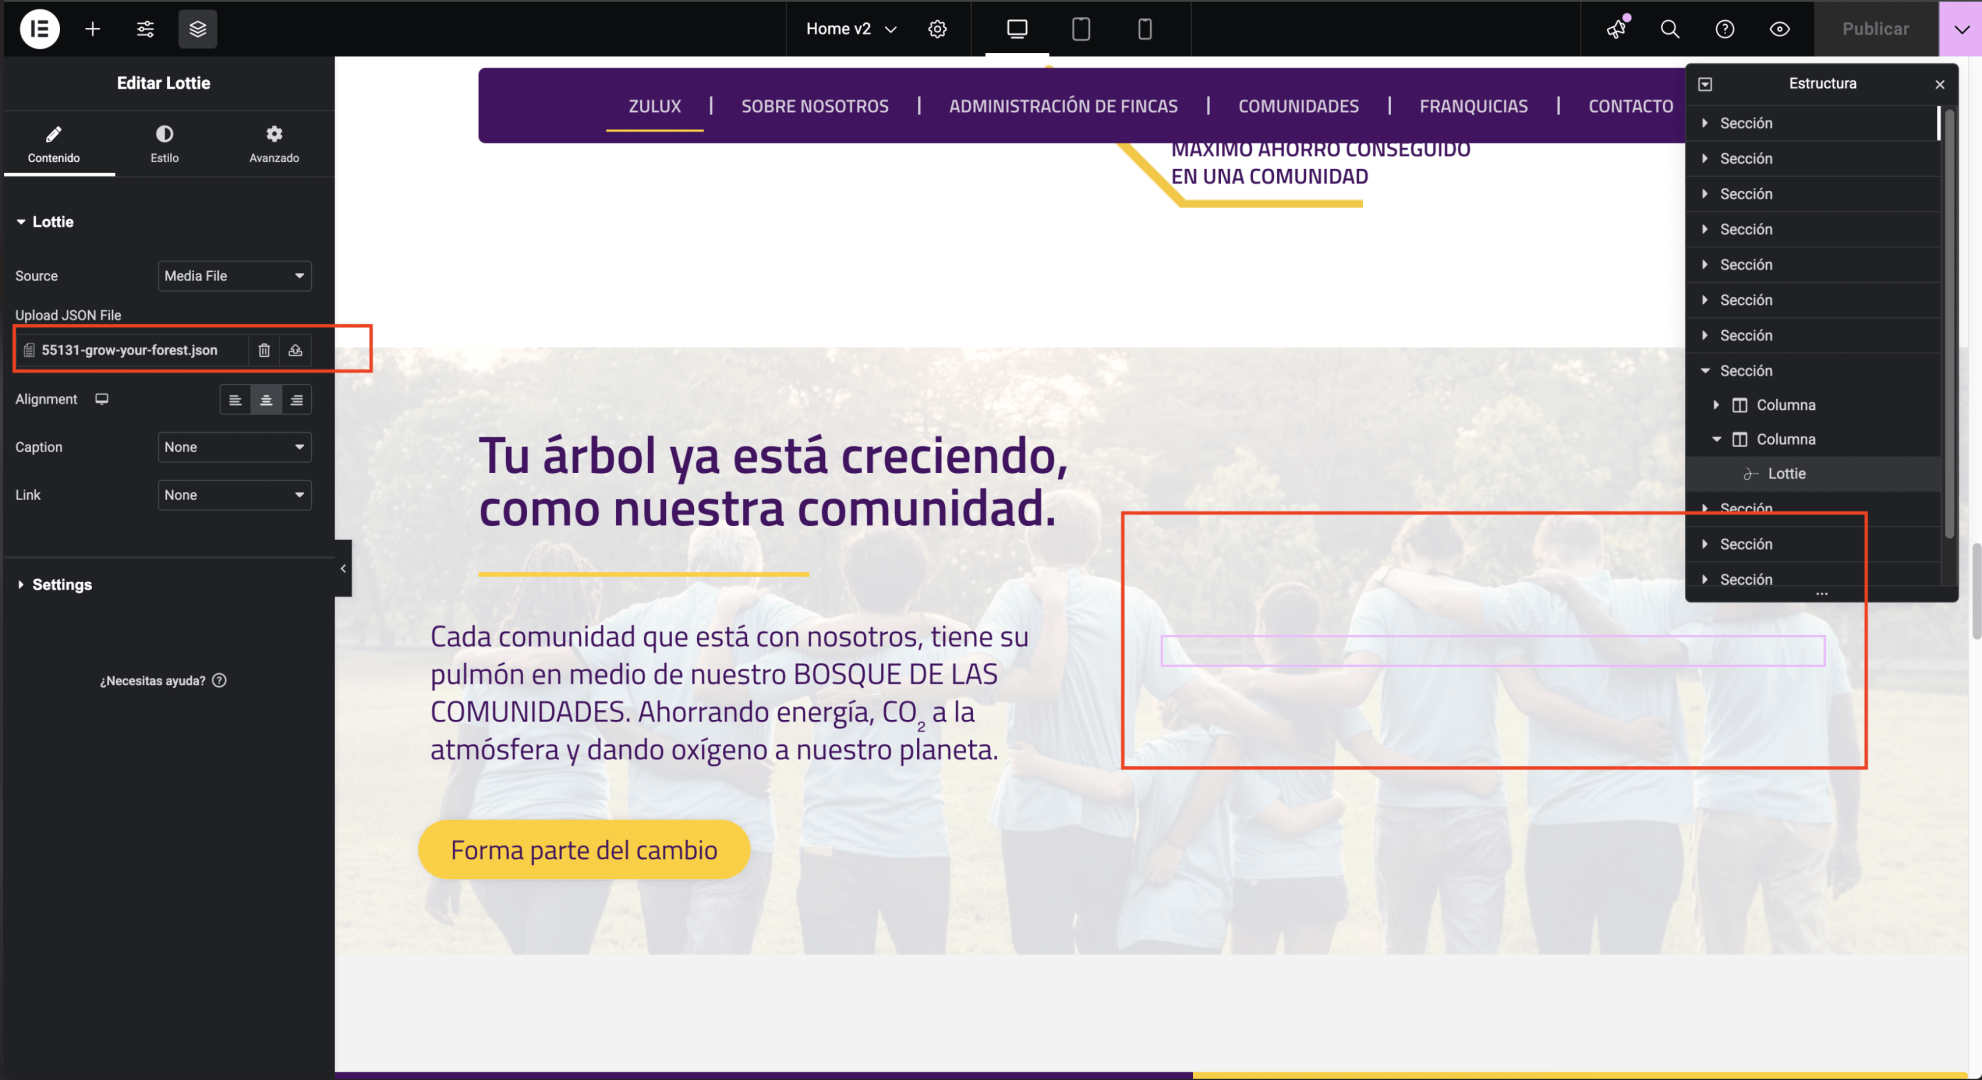The width and height of the screenshot is (1982, 1080).
Task: Click Forma parte del cambio button
Action: click(x=584, y=850)
